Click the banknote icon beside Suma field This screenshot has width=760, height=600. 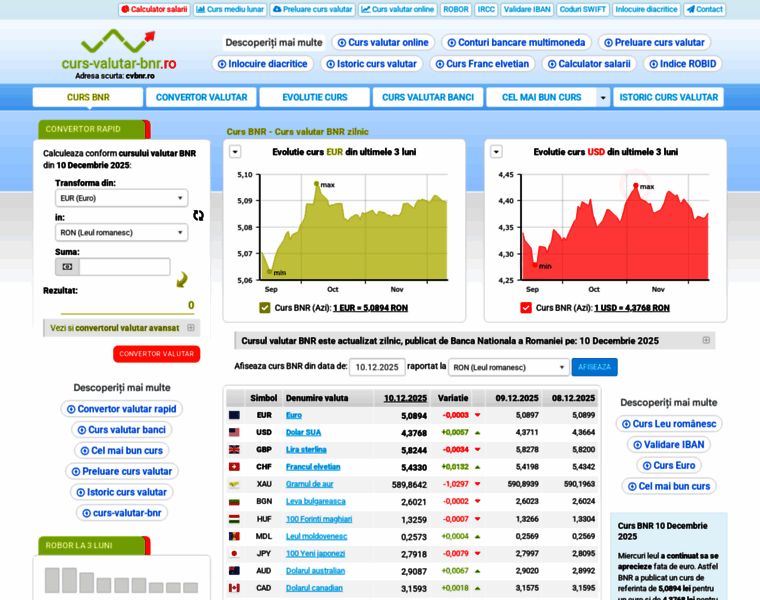[68, 267]
